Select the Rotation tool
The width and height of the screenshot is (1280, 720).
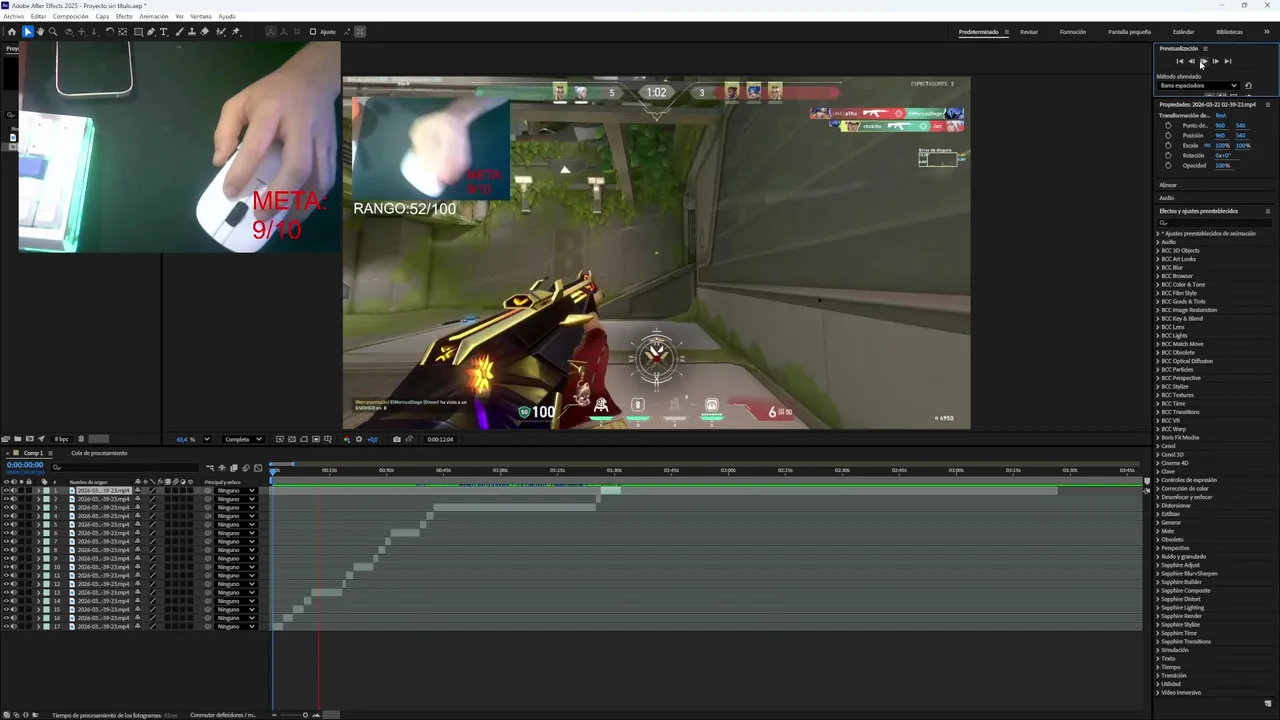pos(110,32)
